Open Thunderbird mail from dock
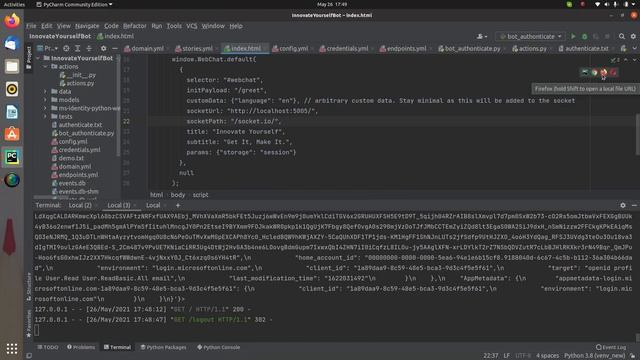This screenshot has width=640, height=360. click(x=12, y=43)
